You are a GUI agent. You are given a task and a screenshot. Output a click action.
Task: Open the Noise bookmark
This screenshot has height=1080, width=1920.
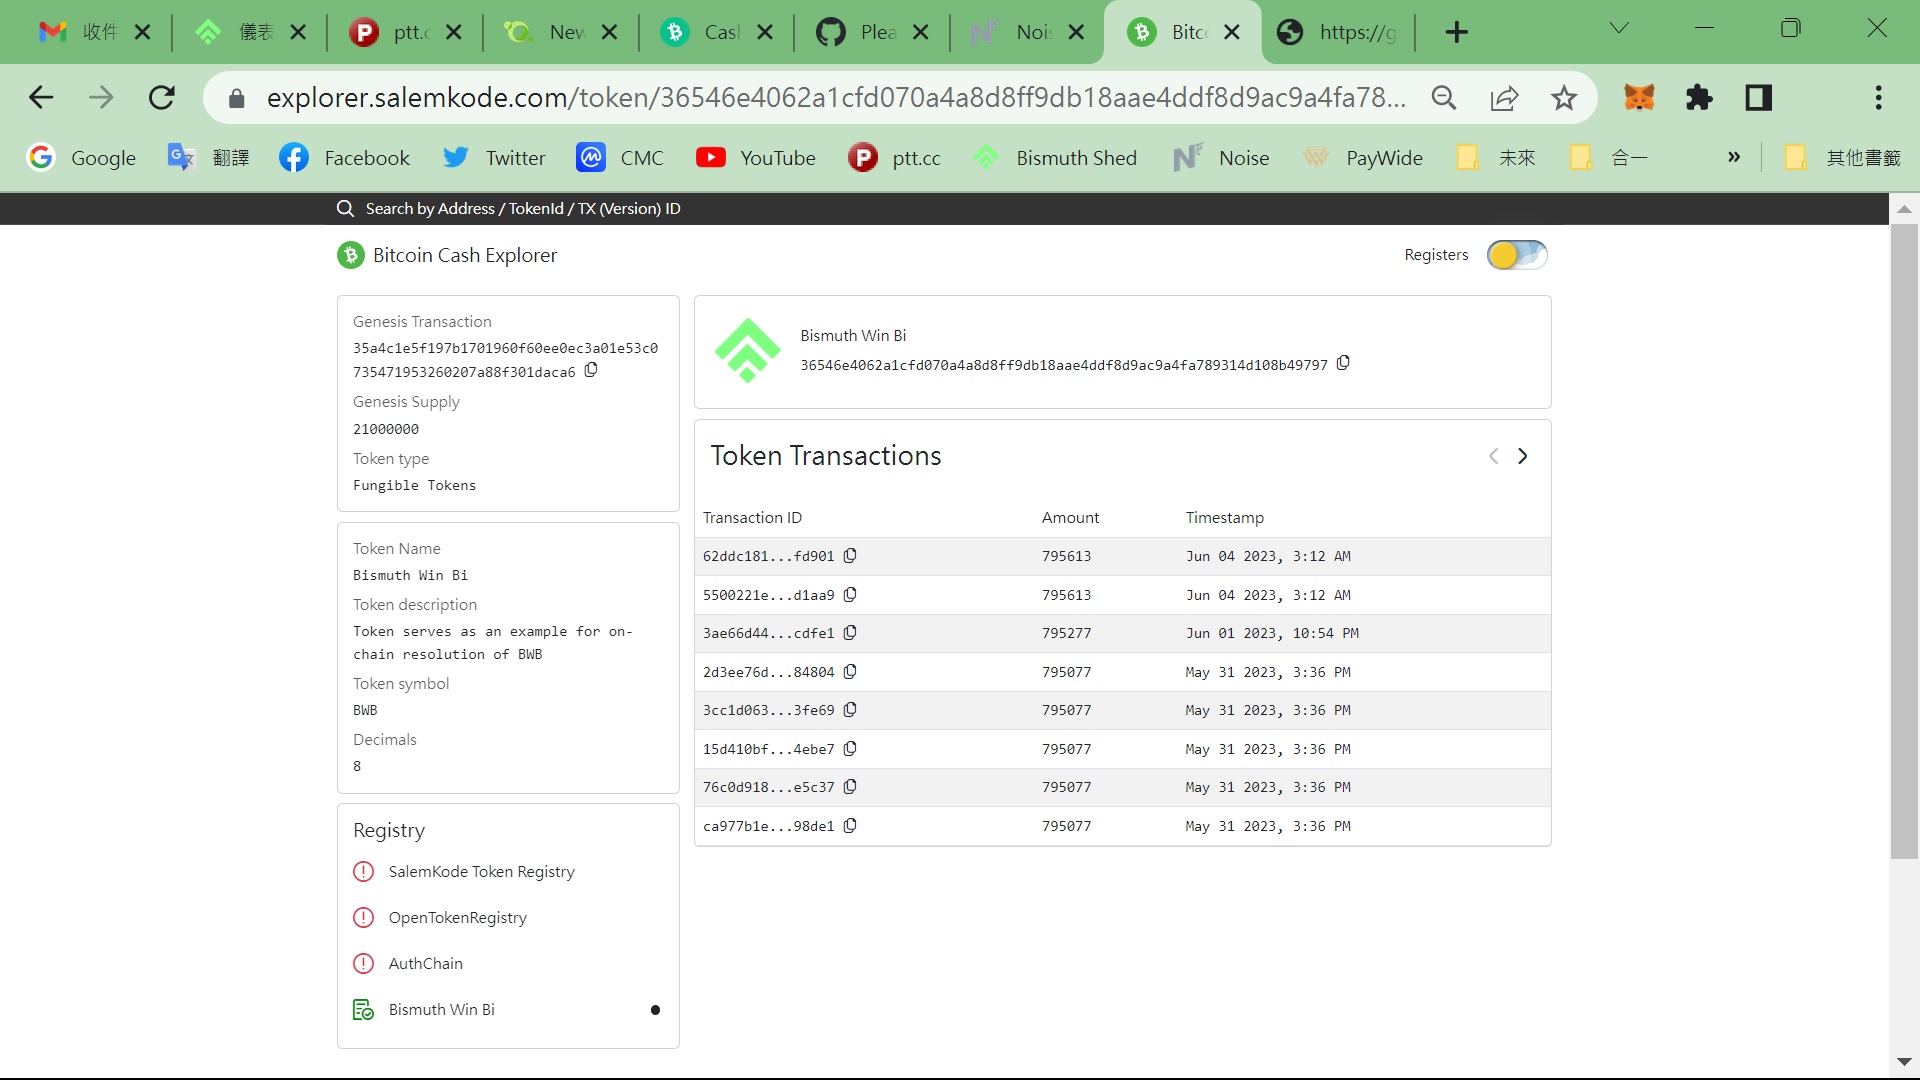click(1220, 157)
